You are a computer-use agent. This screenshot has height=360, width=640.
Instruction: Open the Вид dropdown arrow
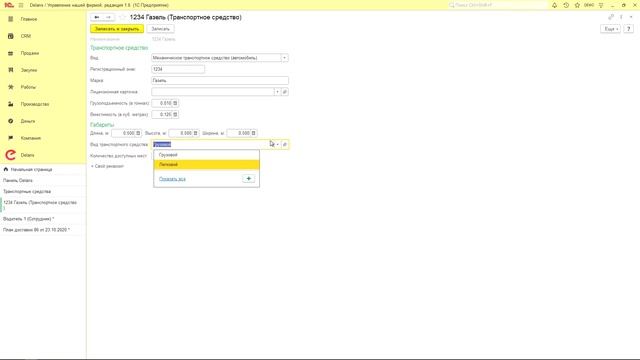click(x=284, y=58)
